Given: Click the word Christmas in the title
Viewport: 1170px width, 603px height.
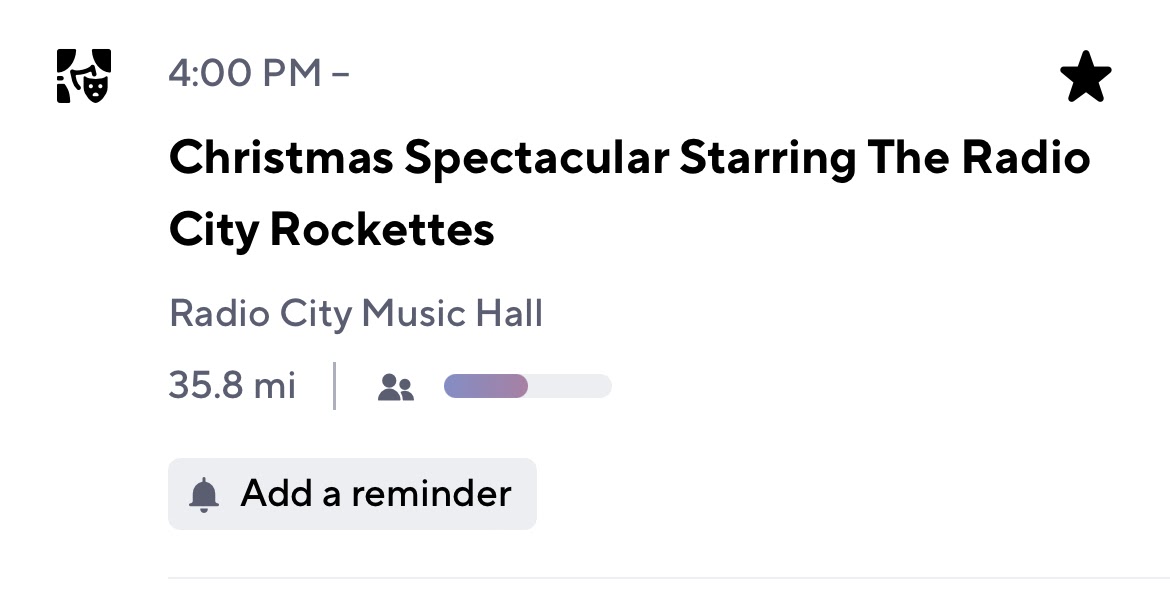Looking at the screenshot, I should (280, 159).
